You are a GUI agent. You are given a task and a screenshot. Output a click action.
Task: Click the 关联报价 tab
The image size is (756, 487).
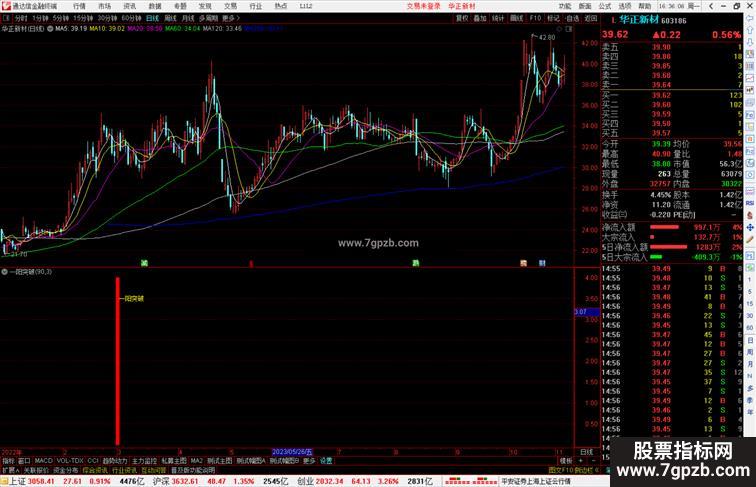pos(36,470)
